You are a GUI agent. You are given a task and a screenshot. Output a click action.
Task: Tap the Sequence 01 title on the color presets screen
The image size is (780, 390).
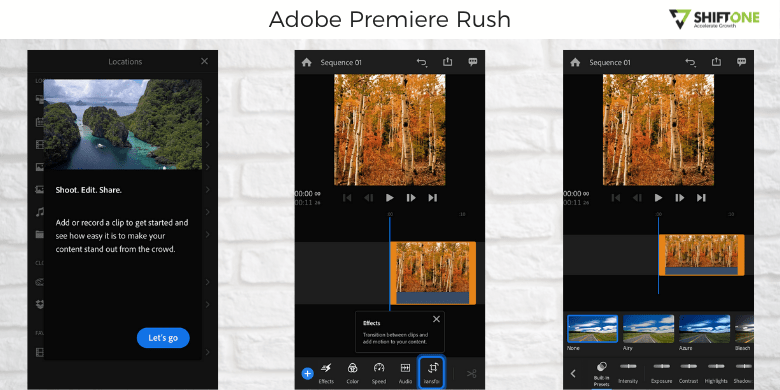click(x=610, y=63)
